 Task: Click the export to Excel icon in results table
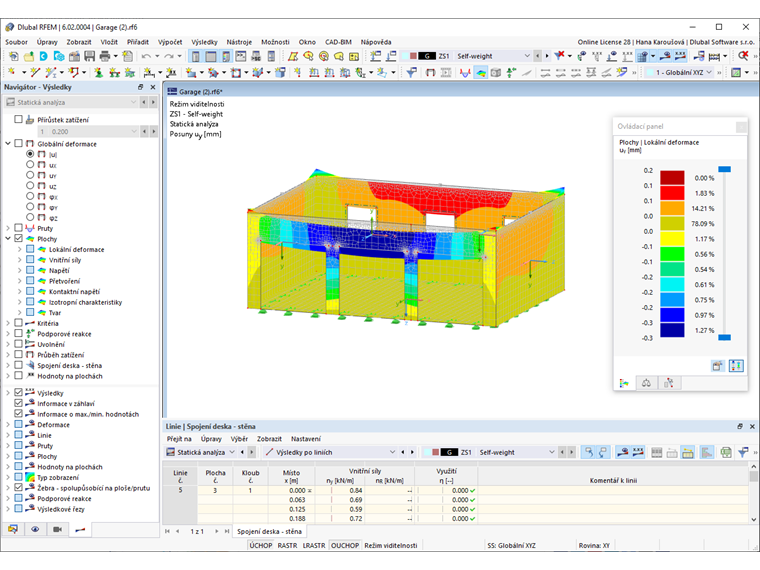pos(726,452)
